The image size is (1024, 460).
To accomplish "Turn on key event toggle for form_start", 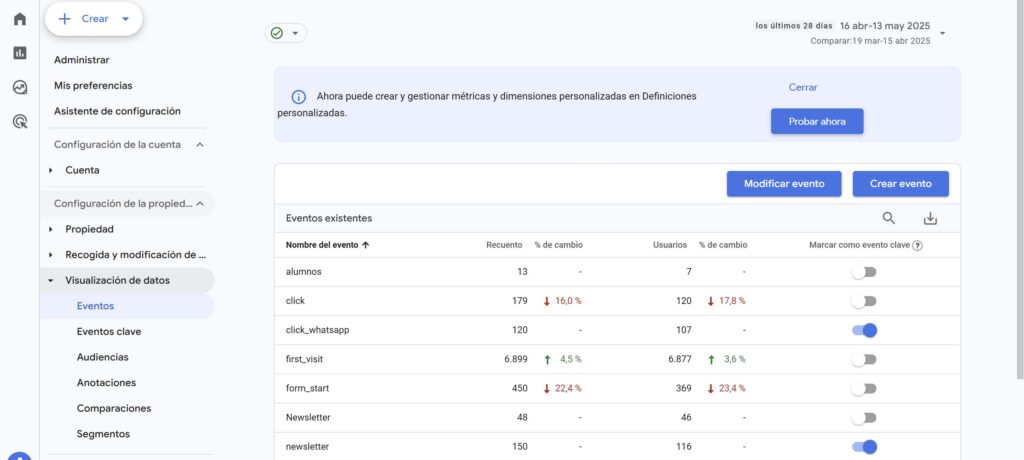I will pos(863,388).
